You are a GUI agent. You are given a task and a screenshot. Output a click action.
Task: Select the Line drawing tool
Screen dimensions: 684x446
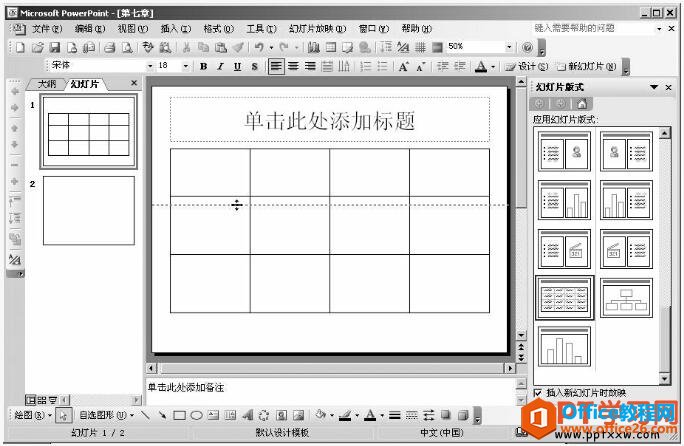[x=145, y=415]
